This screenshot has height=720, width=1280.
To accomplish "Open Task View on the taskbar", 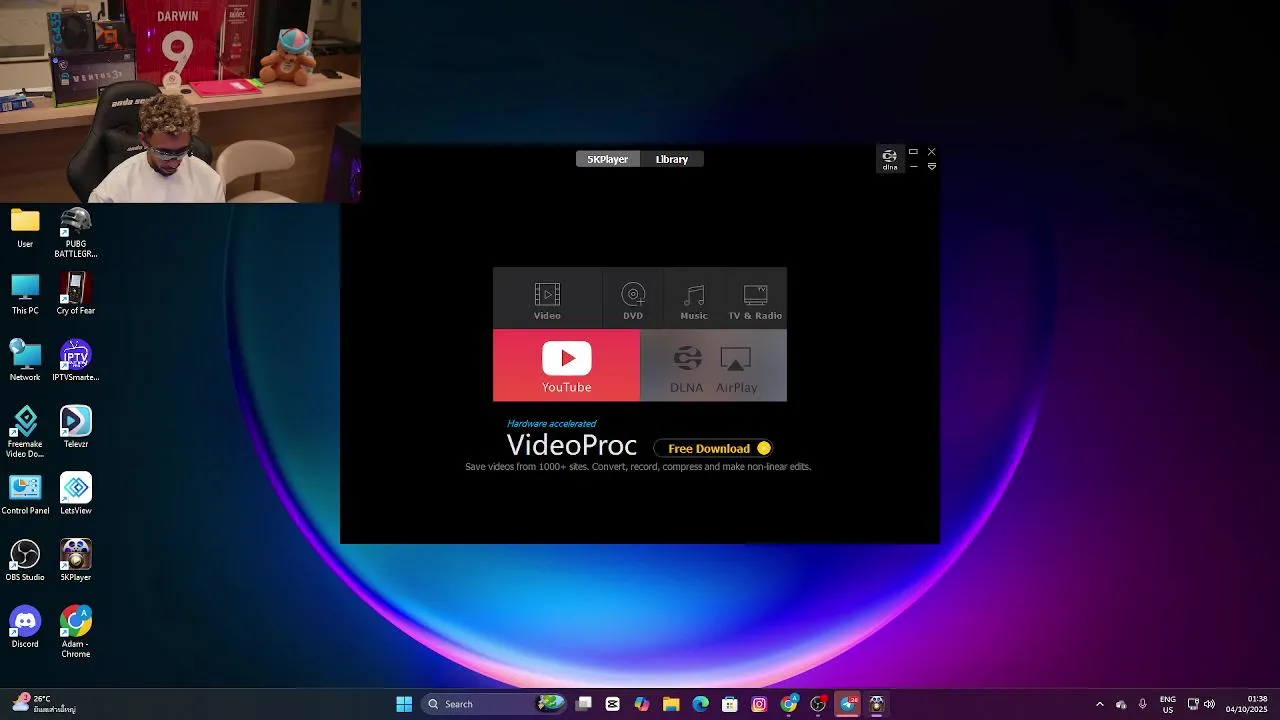I will click(584, 704).
